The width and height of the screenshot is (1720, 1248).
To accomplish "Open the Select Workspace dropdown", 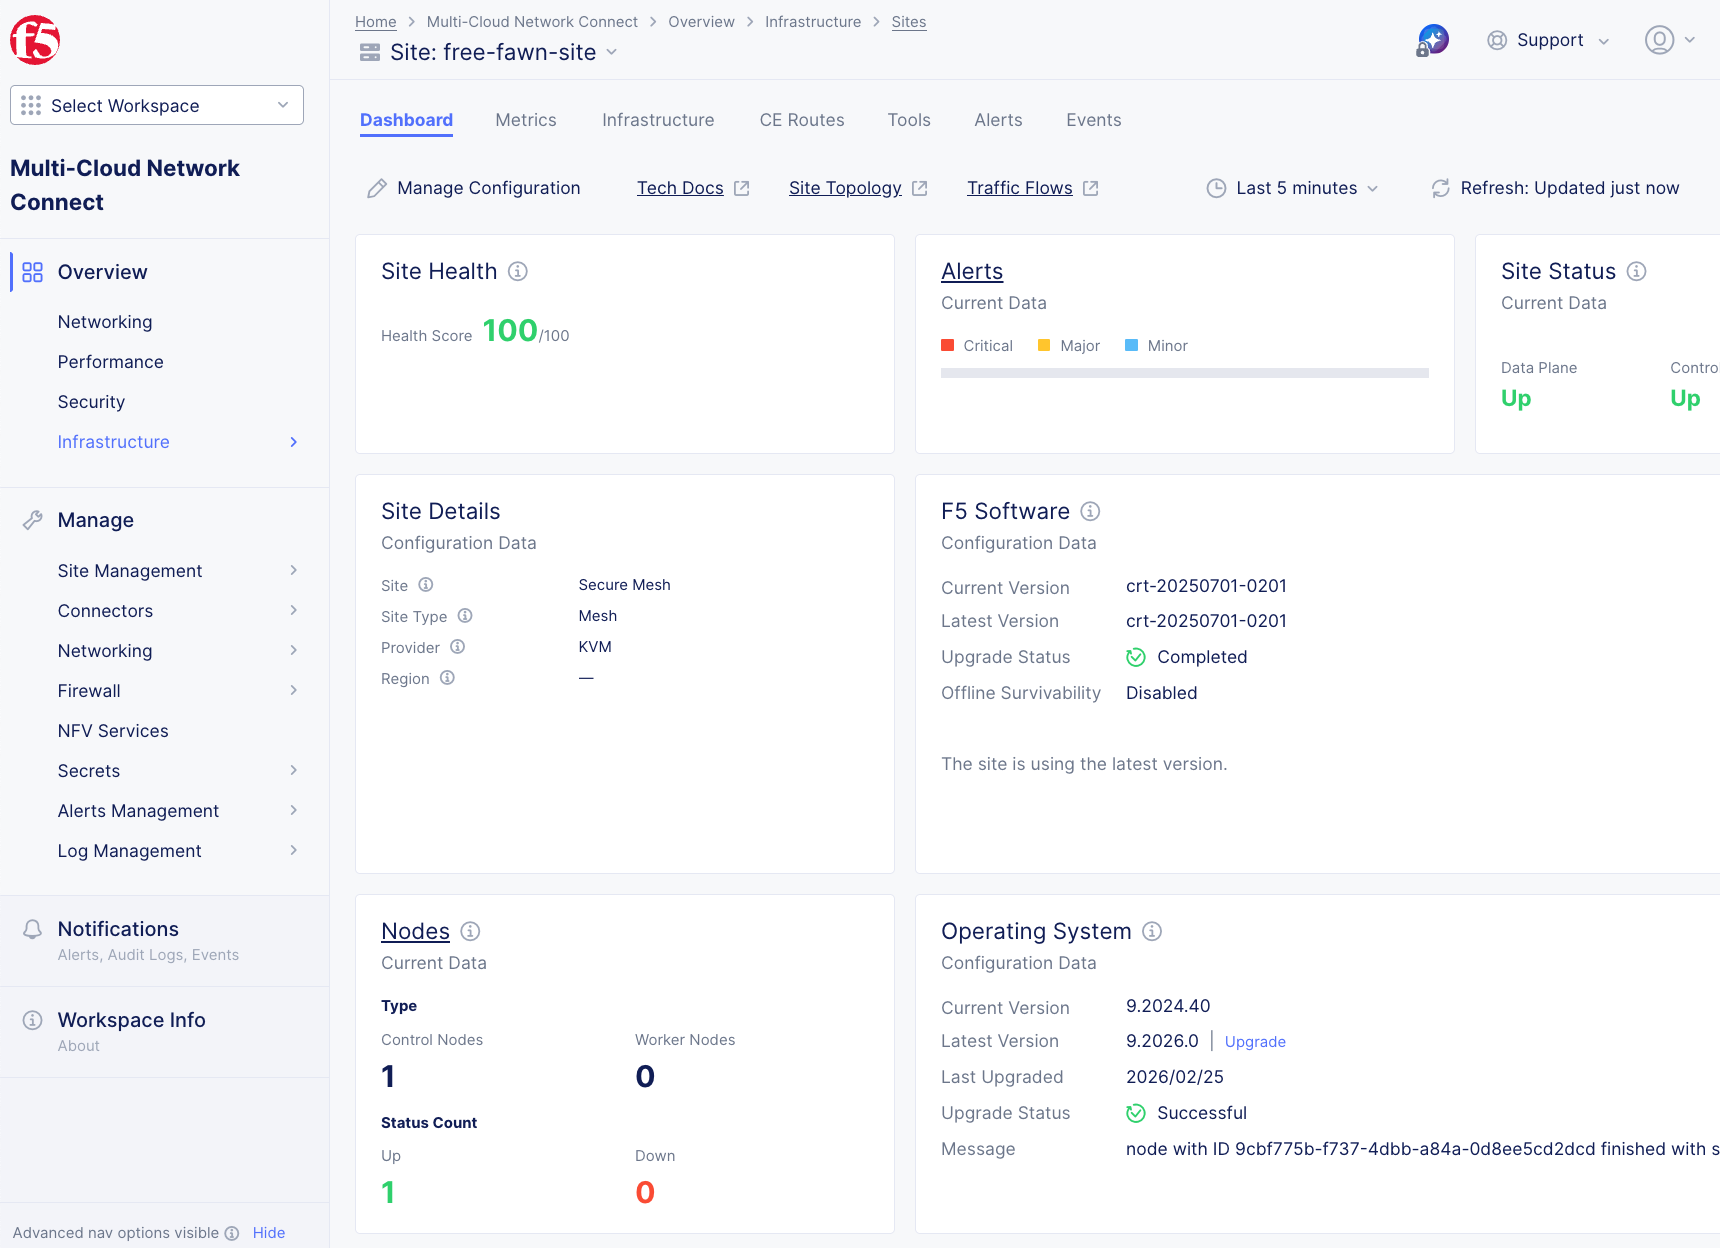I will [x=157, y=105].
